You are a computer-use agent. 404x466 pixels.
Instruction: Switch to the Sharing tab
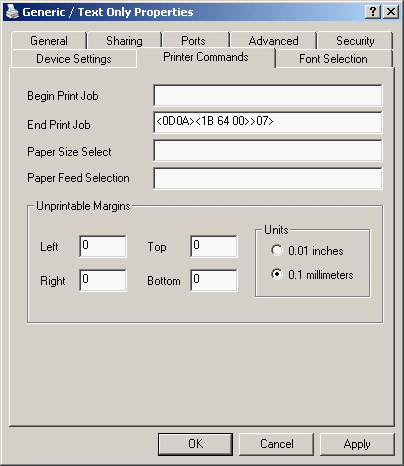coord(124,41)
